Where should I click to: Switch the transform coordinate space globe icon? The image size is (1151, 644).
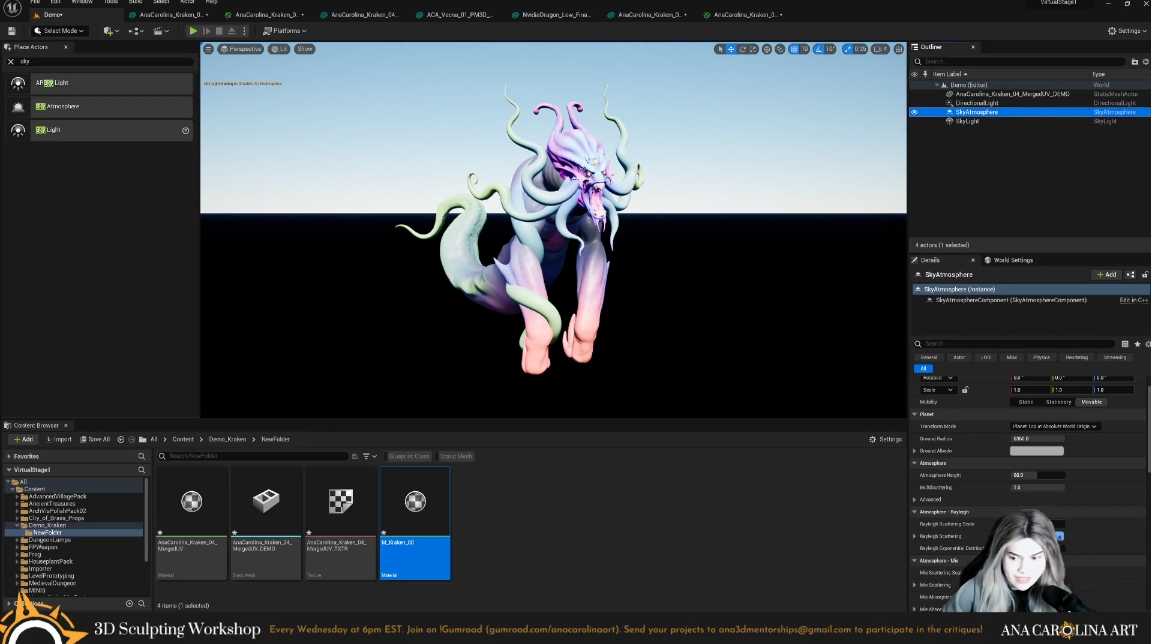pyautogui.click(x=767, y=49)
